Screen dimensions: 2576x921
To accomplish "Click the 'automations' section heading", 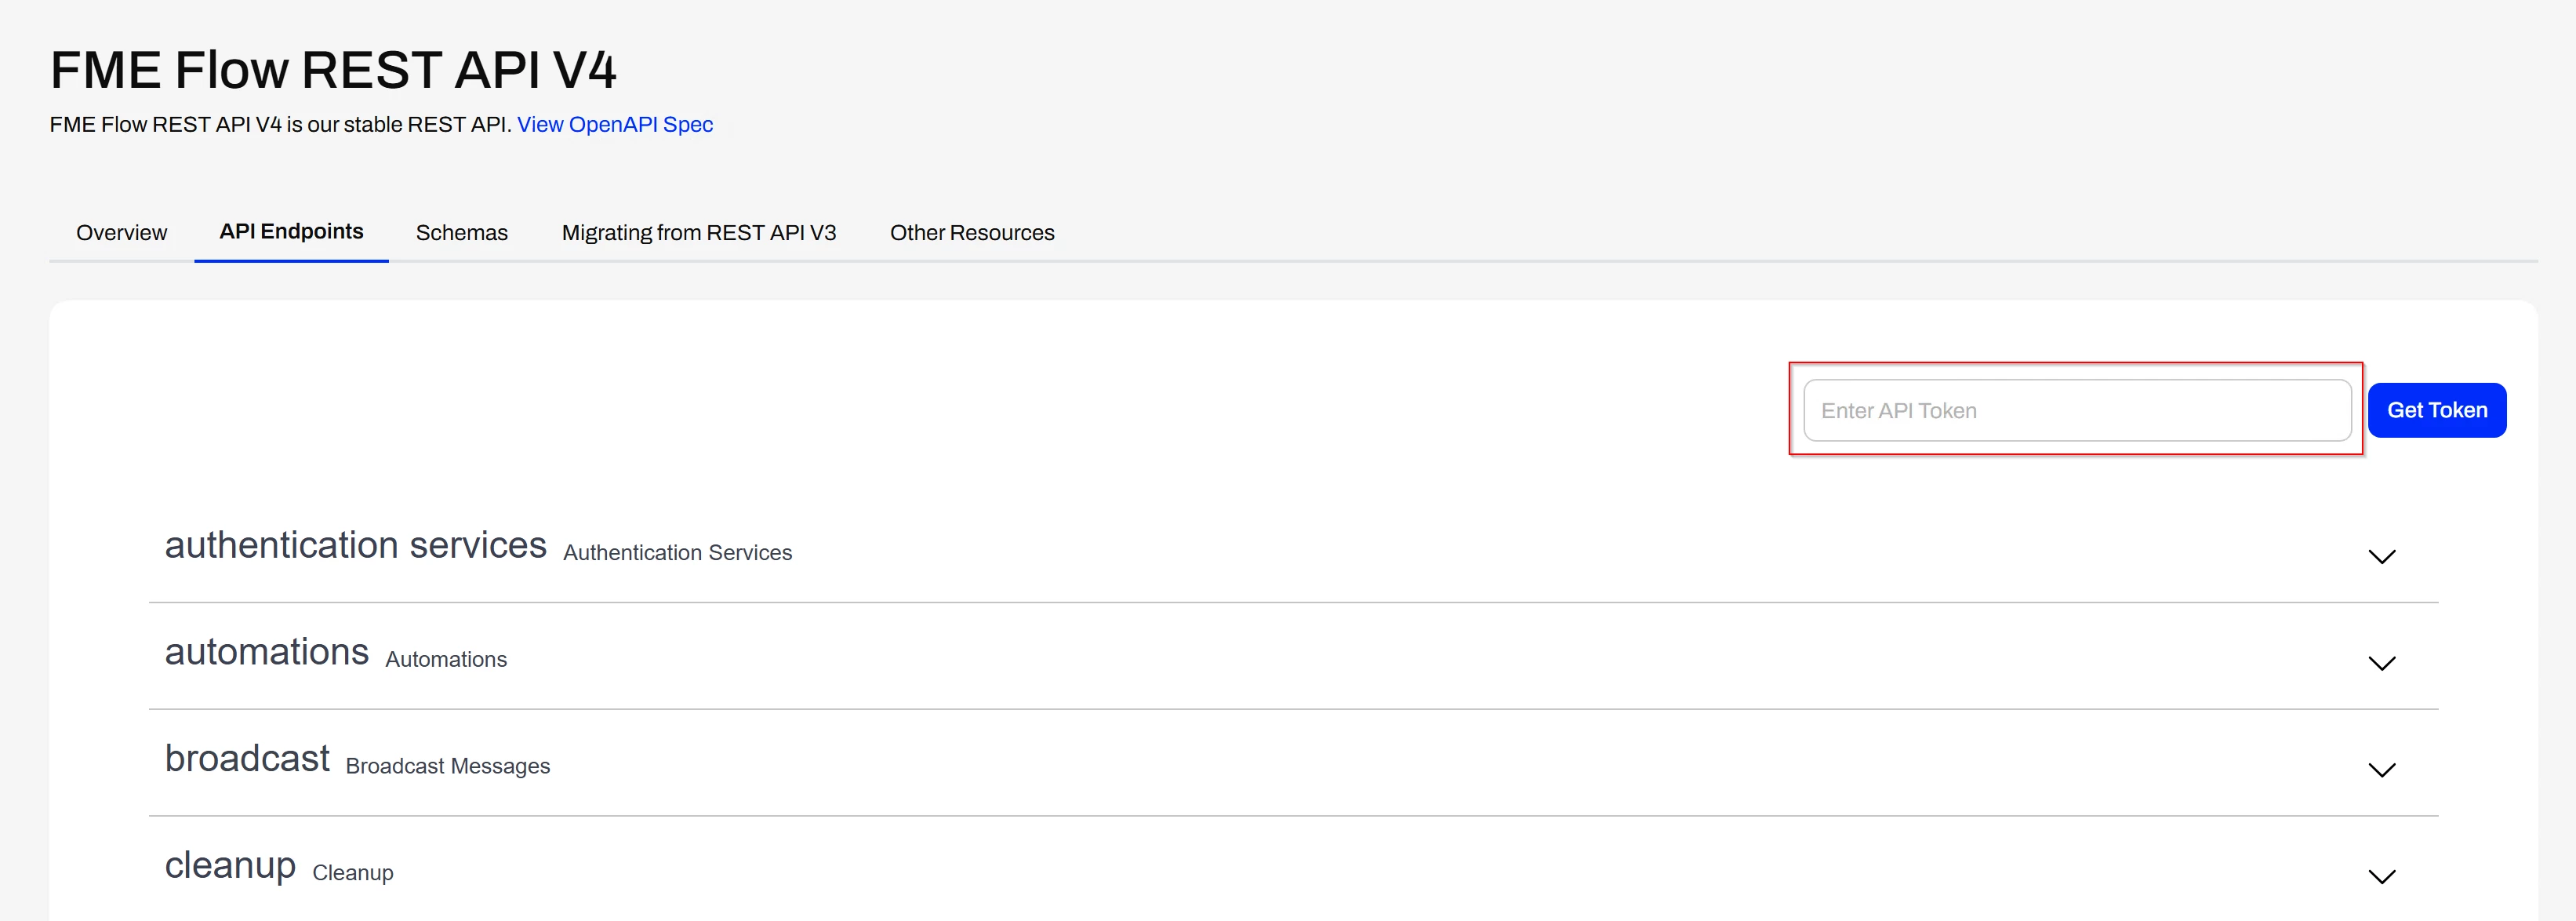I will pyautogui.click(x=266, y=653).
